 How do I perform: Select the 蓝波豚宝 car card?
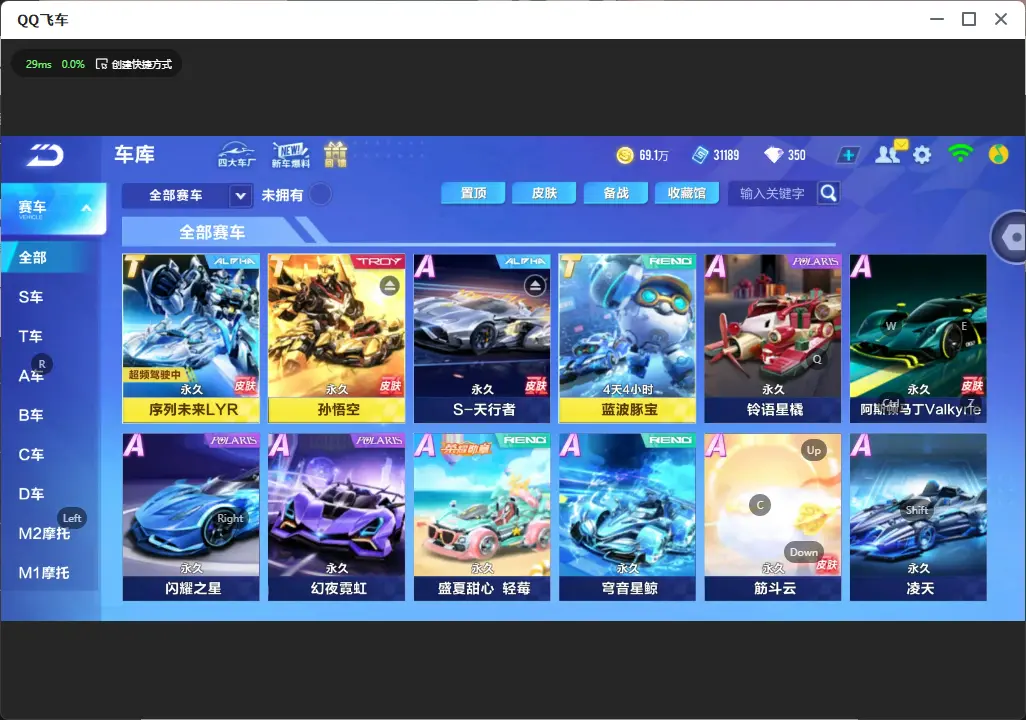pyautogui.click(x=628, y=338)
